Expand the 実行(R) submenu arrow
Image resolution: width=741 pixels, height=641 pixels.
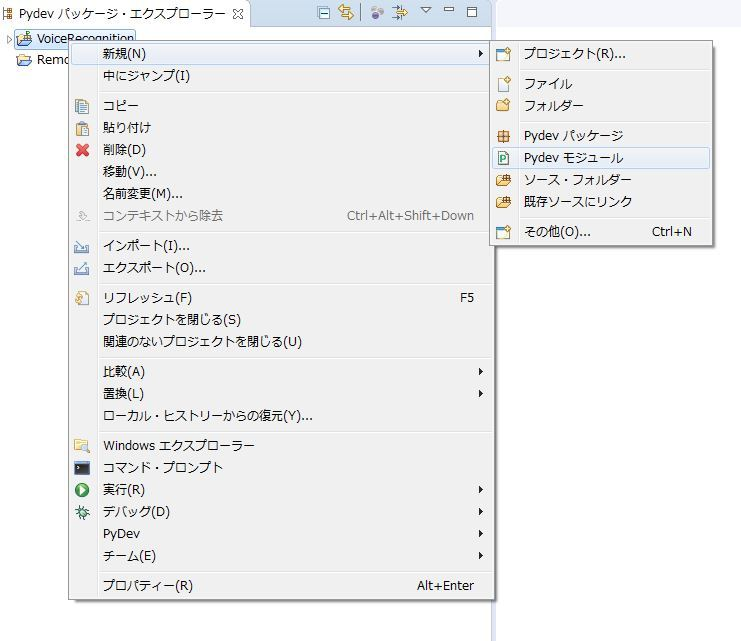coord(481,489)
